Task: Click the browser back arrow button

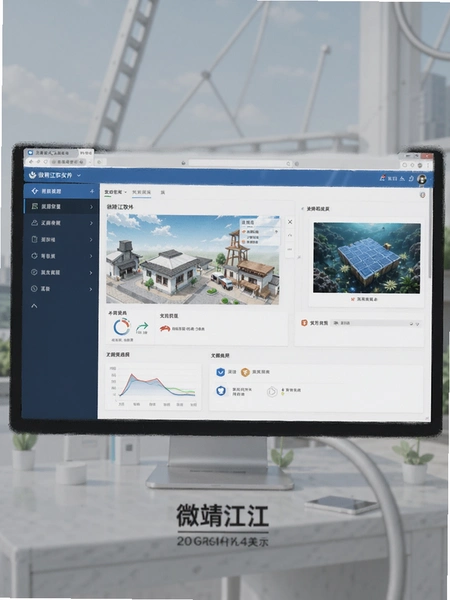Action: [x=31, y=162]
